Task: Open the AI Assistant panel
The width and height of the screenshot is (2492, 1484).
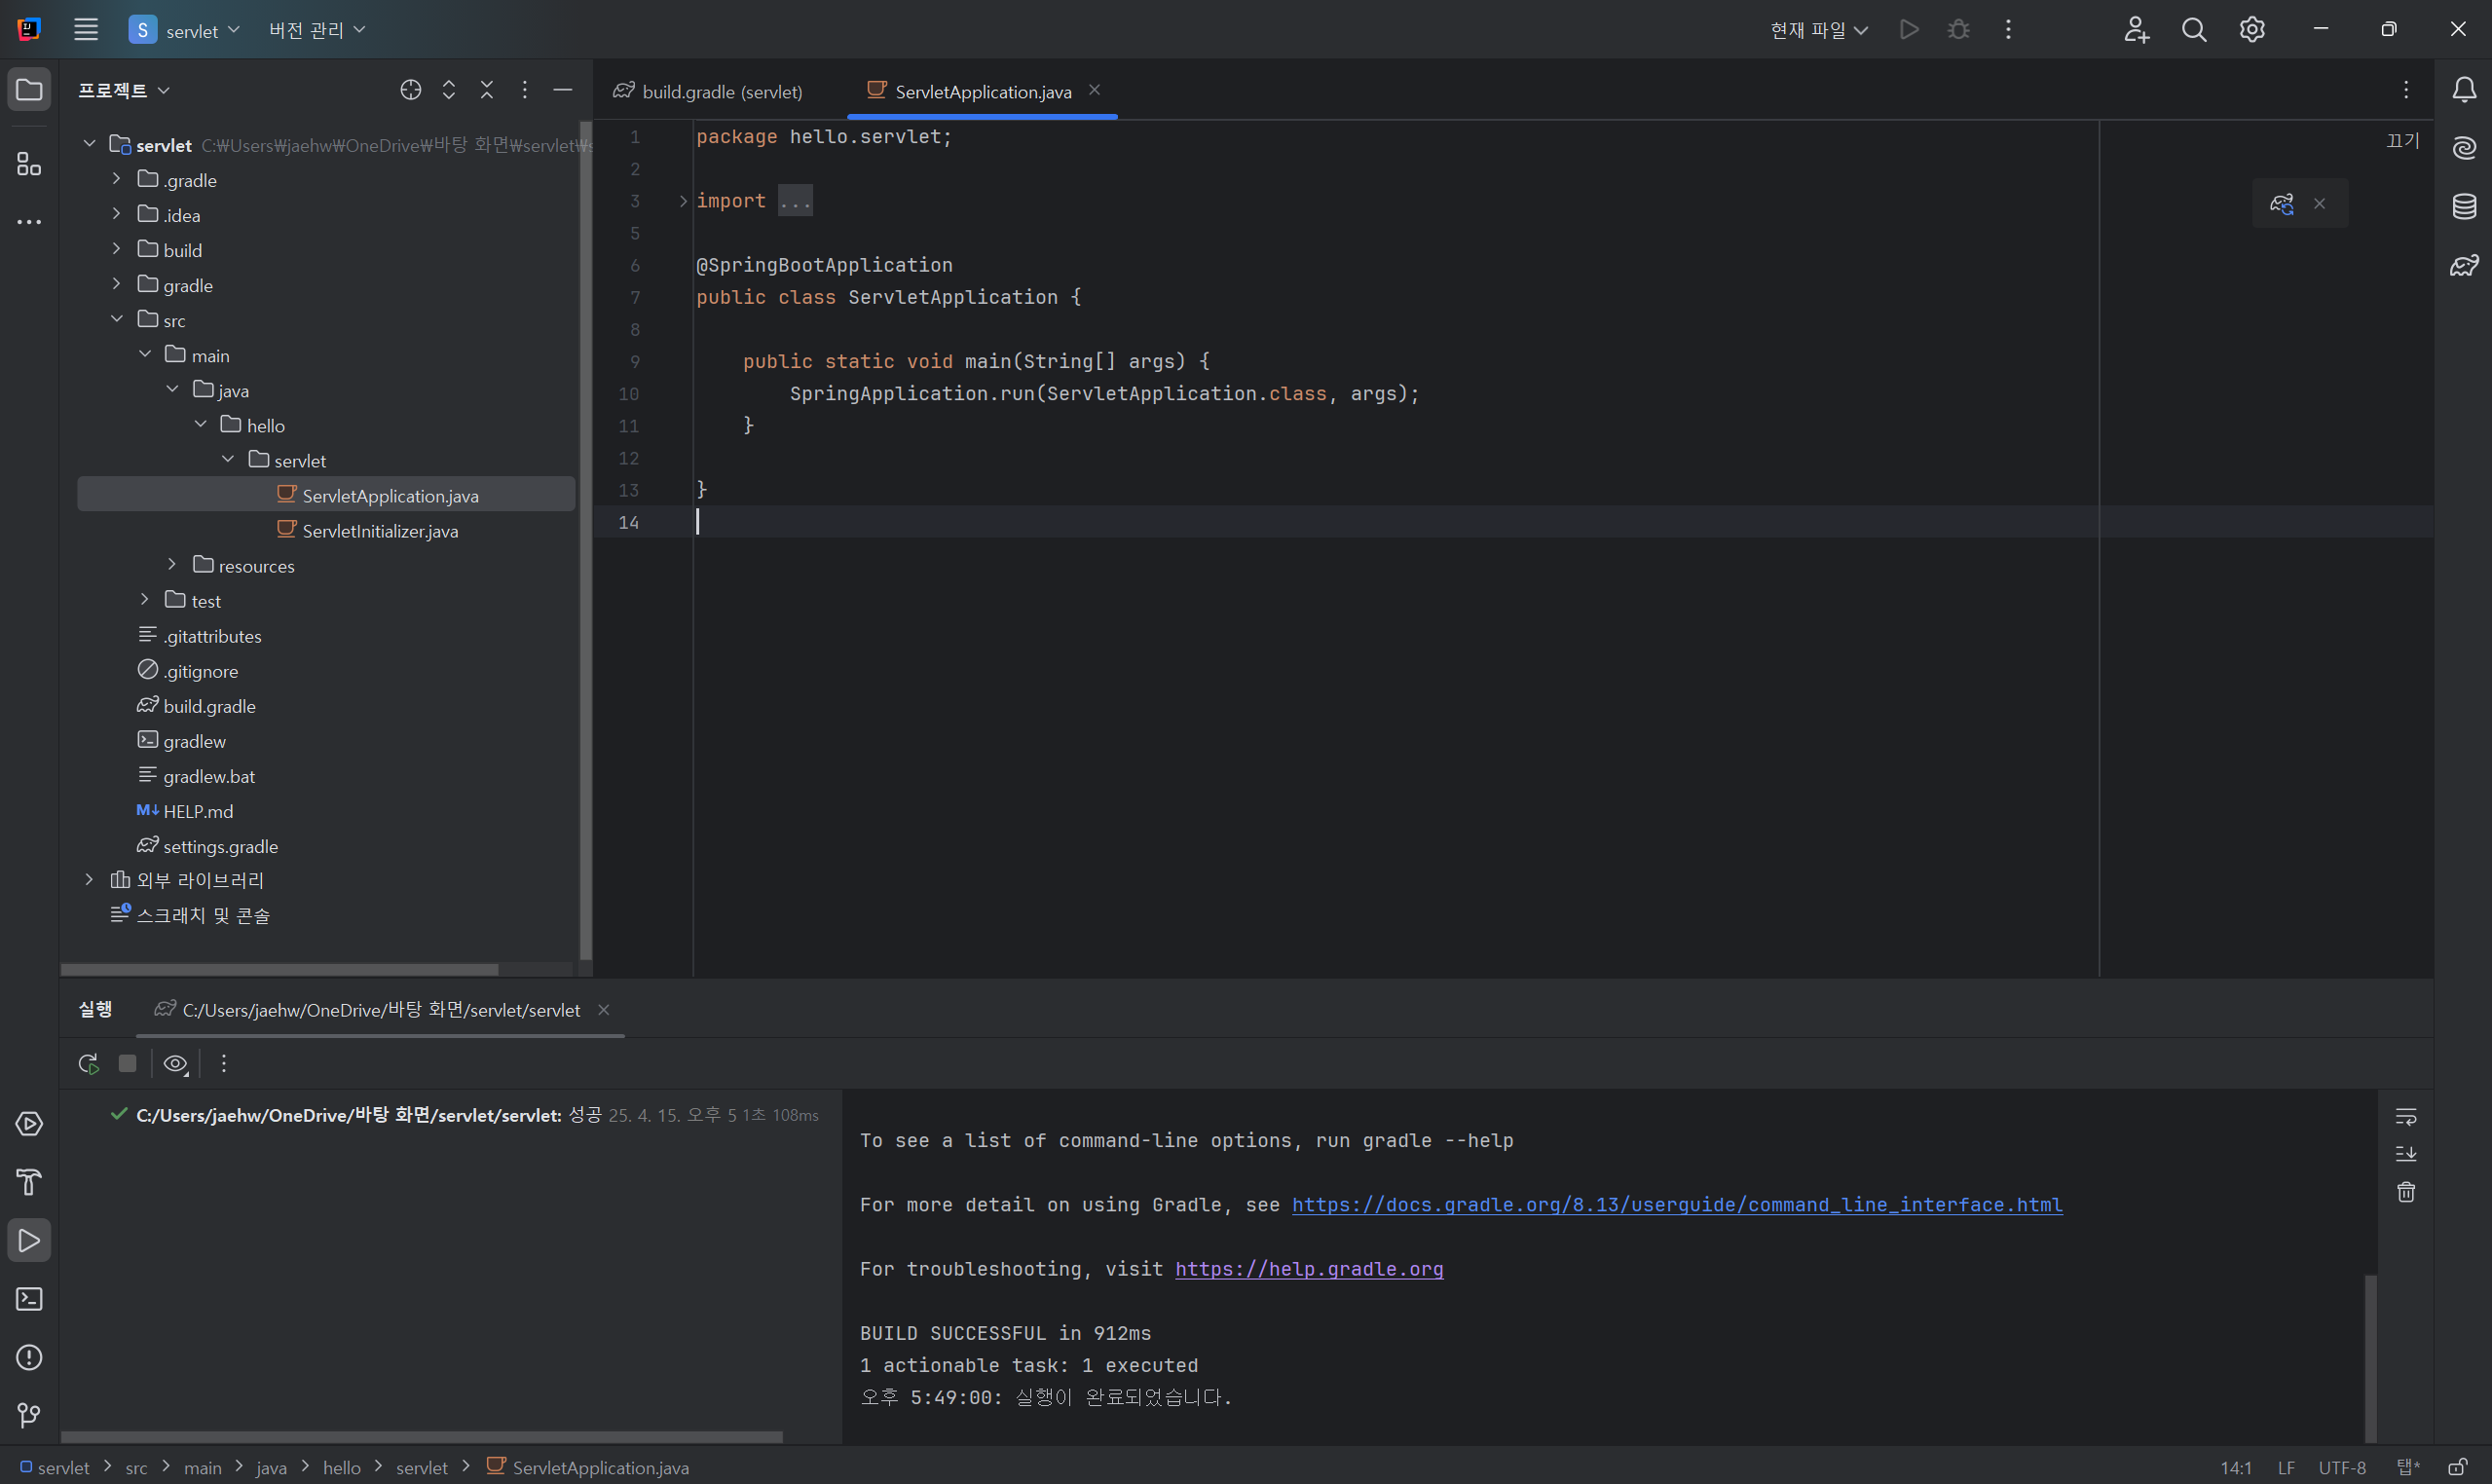Action: pyautogui.click(x=2464, y=148)
